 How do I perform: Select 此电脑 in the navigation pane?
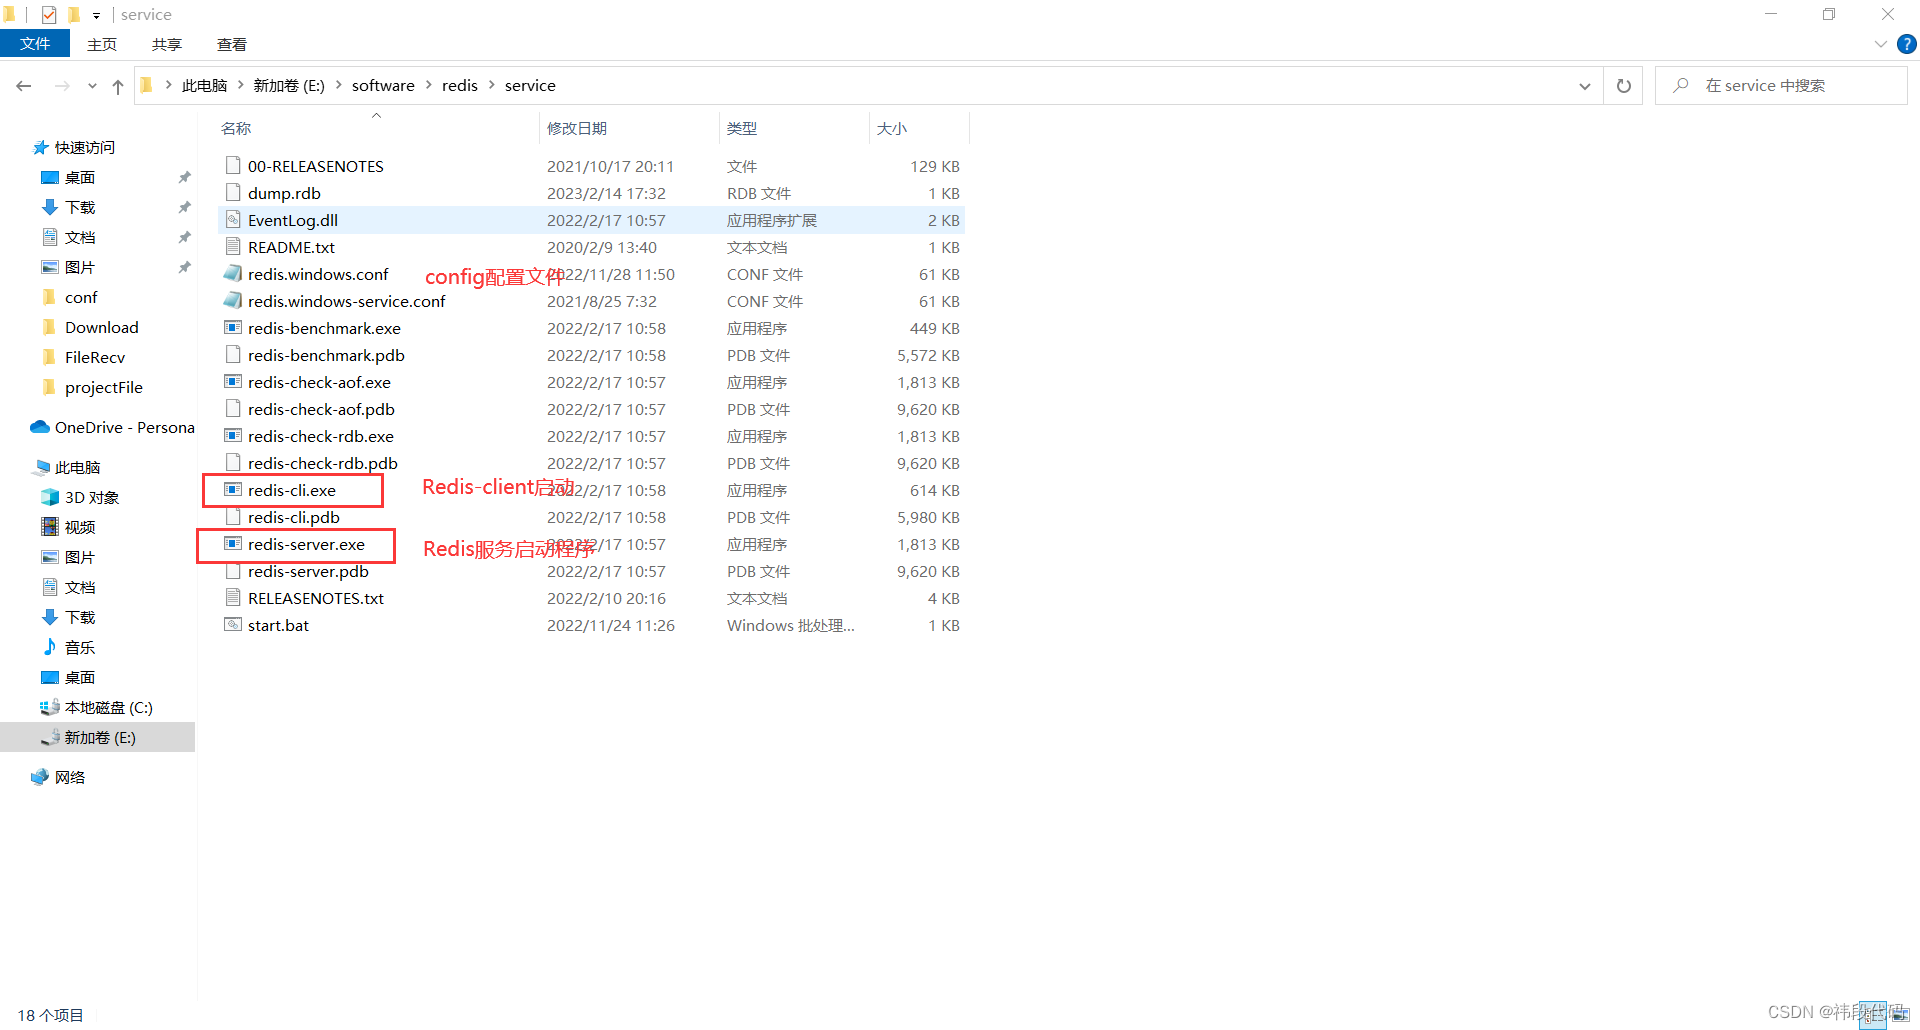click(x=77, y=467)
